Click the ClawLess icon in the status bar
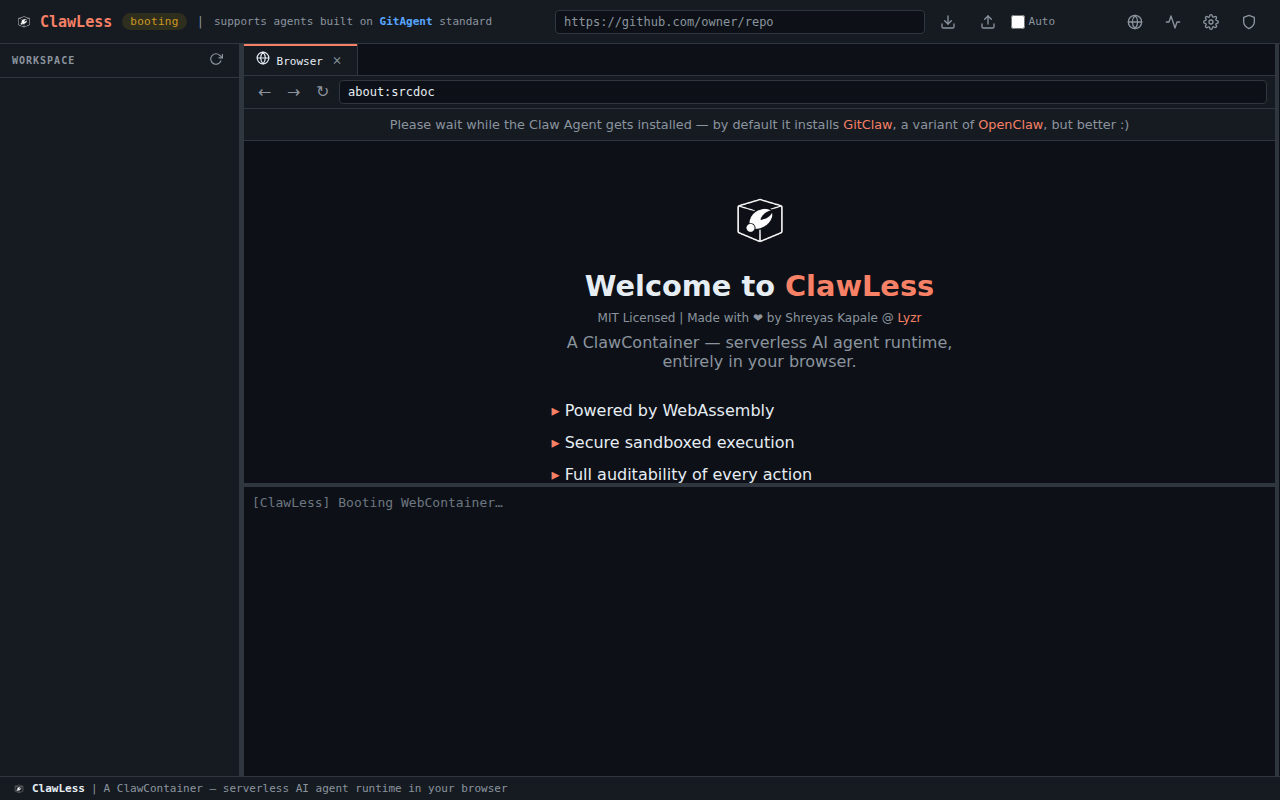Screen dimensions: 1280x800 (x=19, y=788)
